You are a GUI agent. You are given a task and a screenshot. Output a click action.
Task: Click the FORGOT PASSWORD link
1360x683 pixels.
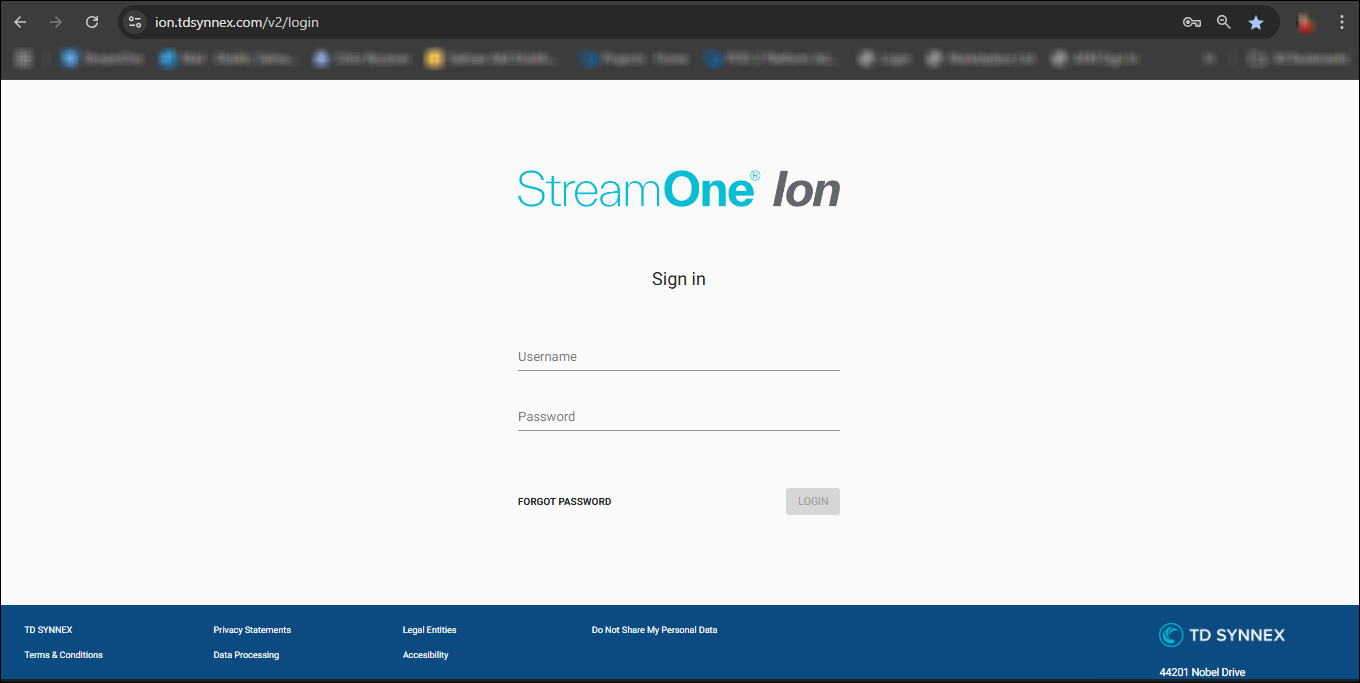564,502
